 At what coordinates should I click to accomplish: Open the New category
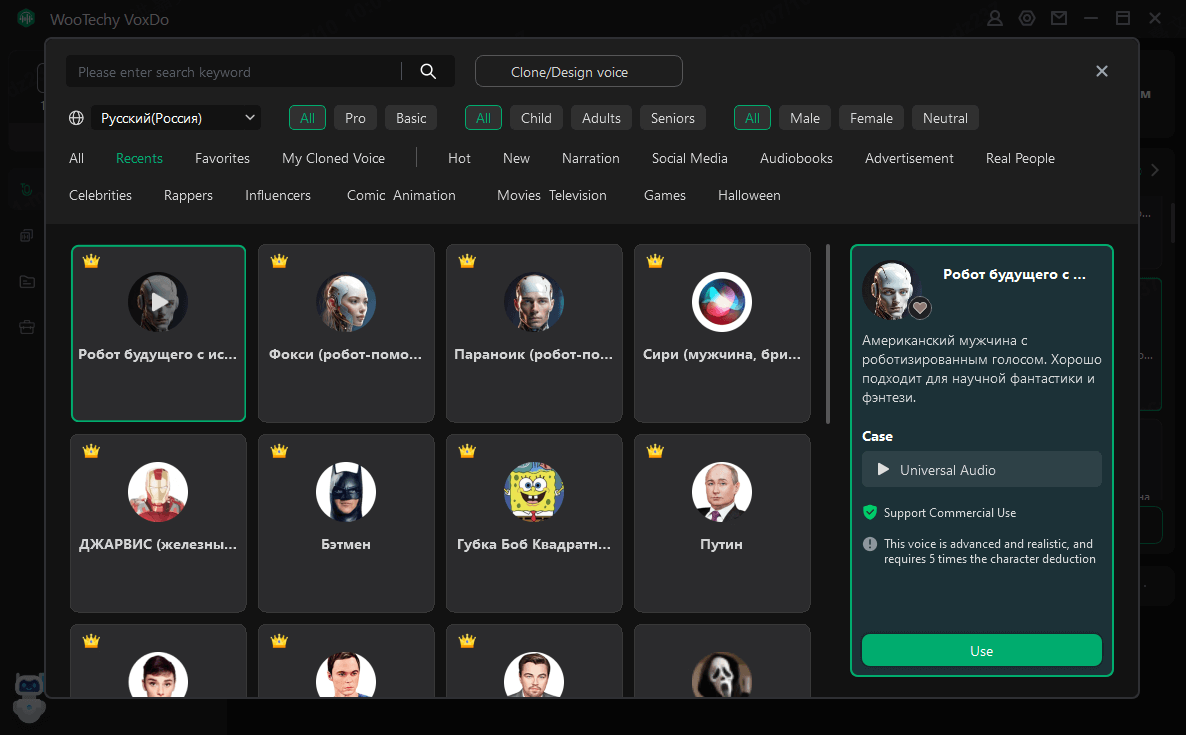(516, 158)
